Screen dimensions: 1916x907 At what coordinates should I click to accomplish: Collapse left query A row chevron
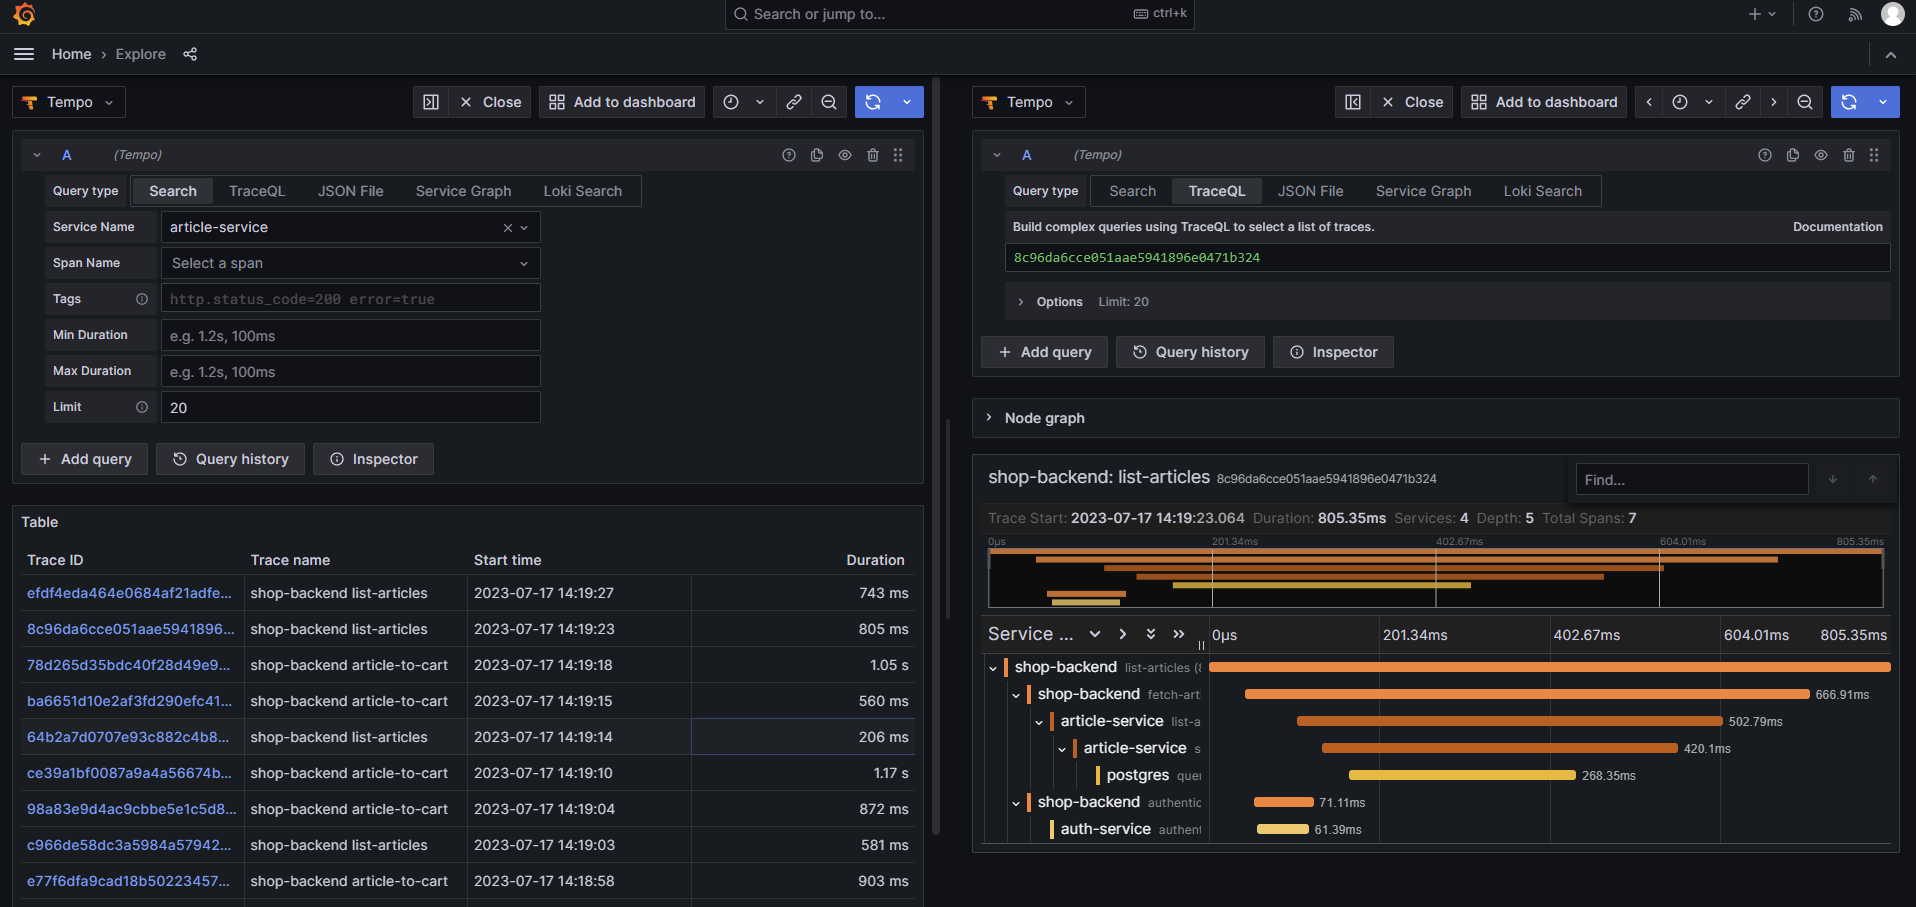(x=37, y=155)
